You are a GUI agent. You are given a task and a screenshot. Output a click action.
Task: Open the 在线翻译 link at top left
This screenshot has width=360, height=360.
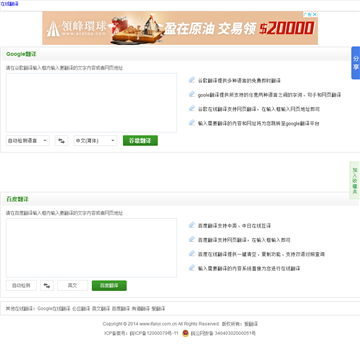[x=9, y=4]
